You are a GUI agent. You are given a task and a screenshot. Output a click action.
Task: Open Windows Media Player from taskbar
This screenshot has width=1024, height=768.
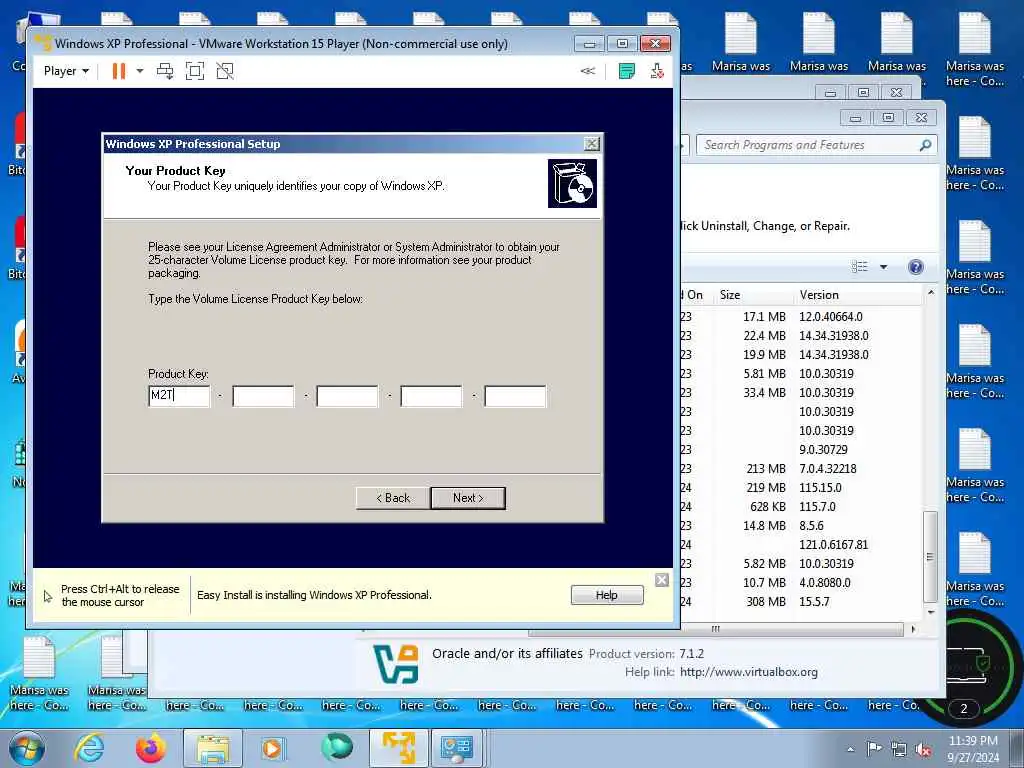273,748
